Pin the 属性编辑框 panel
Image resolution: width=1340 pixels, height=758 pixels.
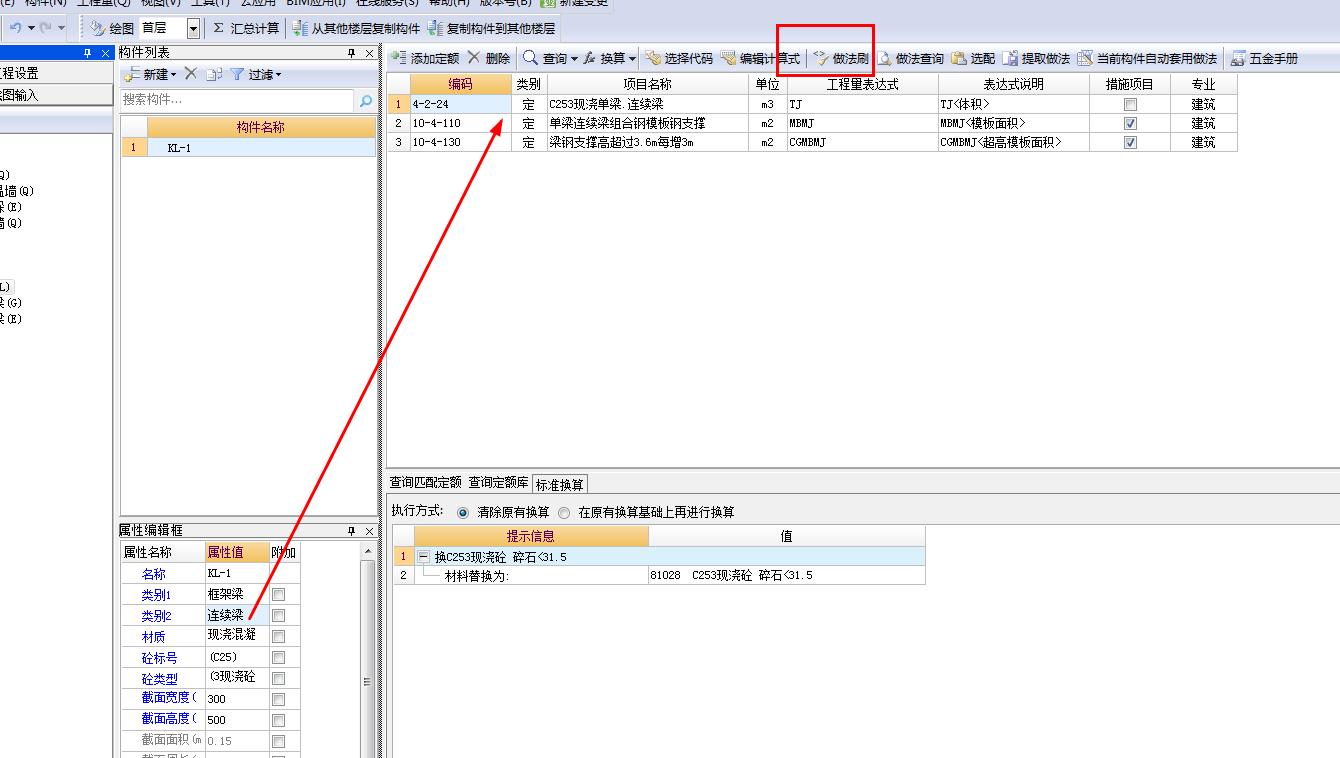coord(352,531)
